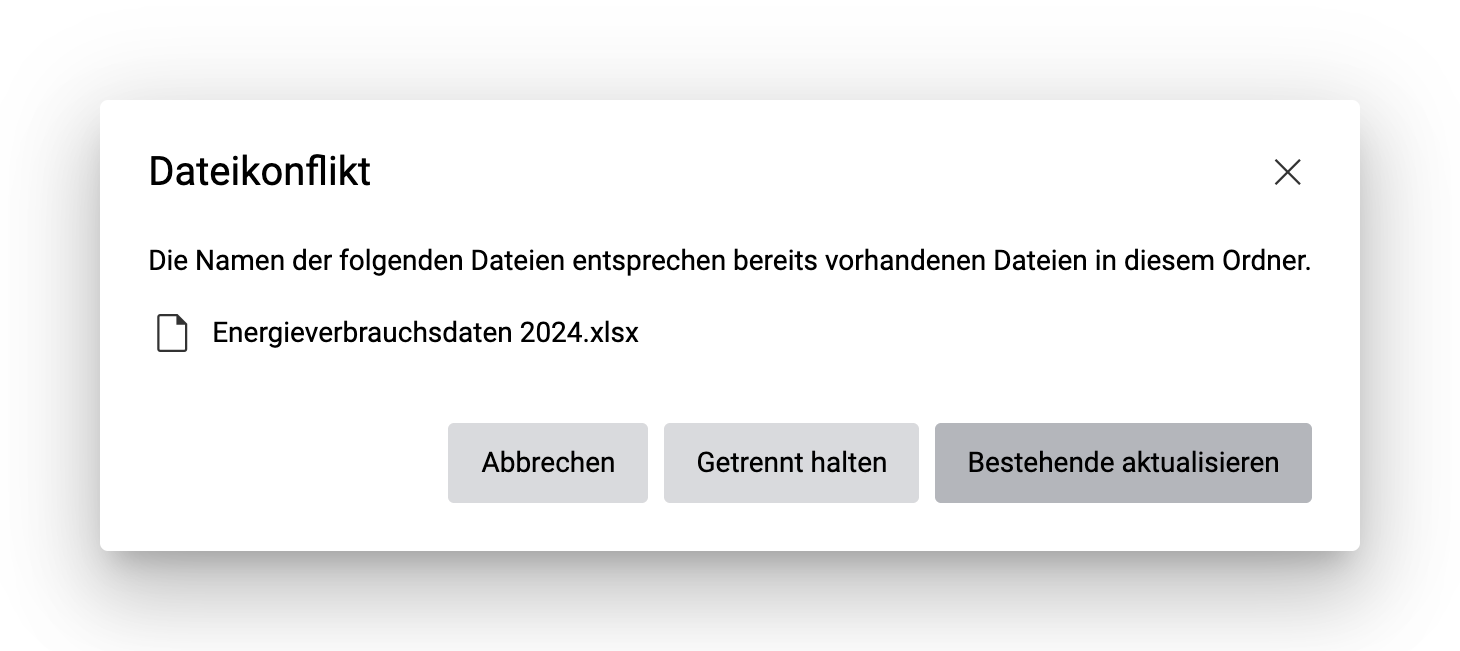Click the page icon beside Energieverbrauchsdaten 2024

[x=172, y=333]
